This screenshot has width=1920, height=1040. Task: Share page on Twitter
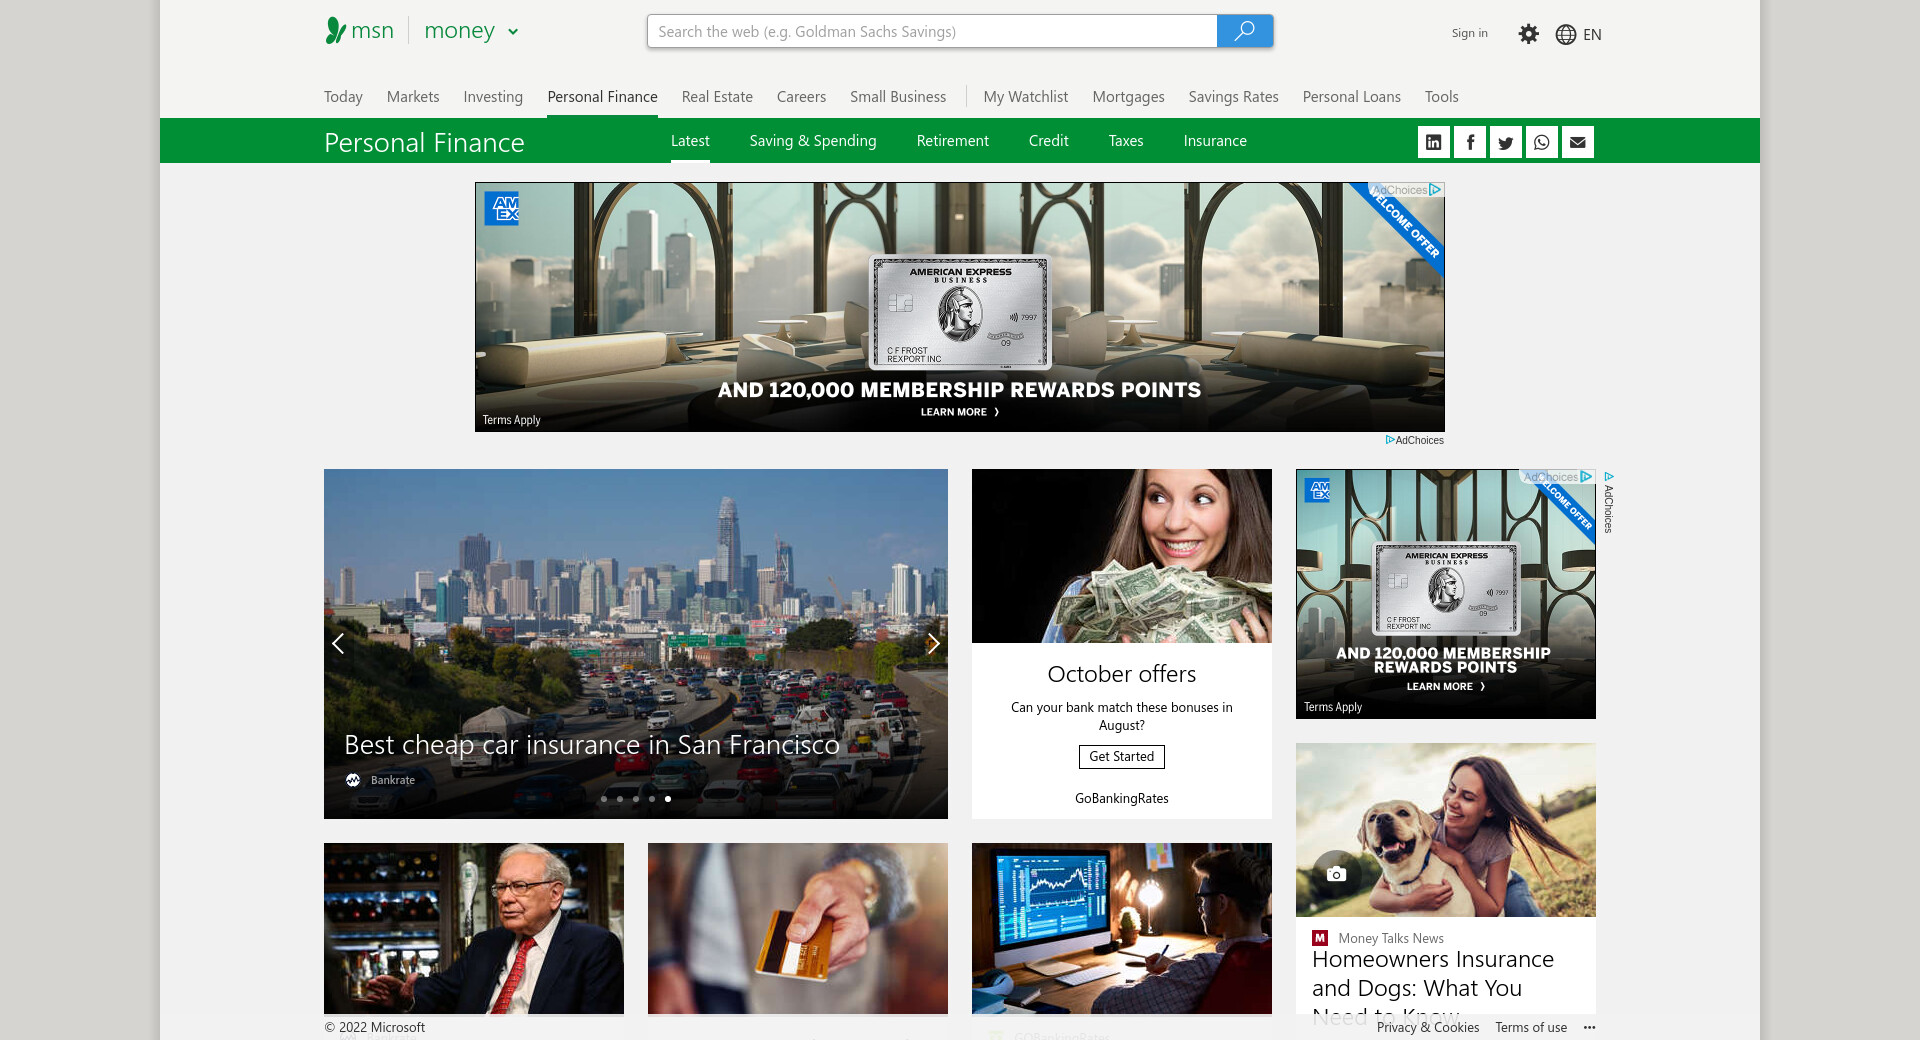point(1505,142)
